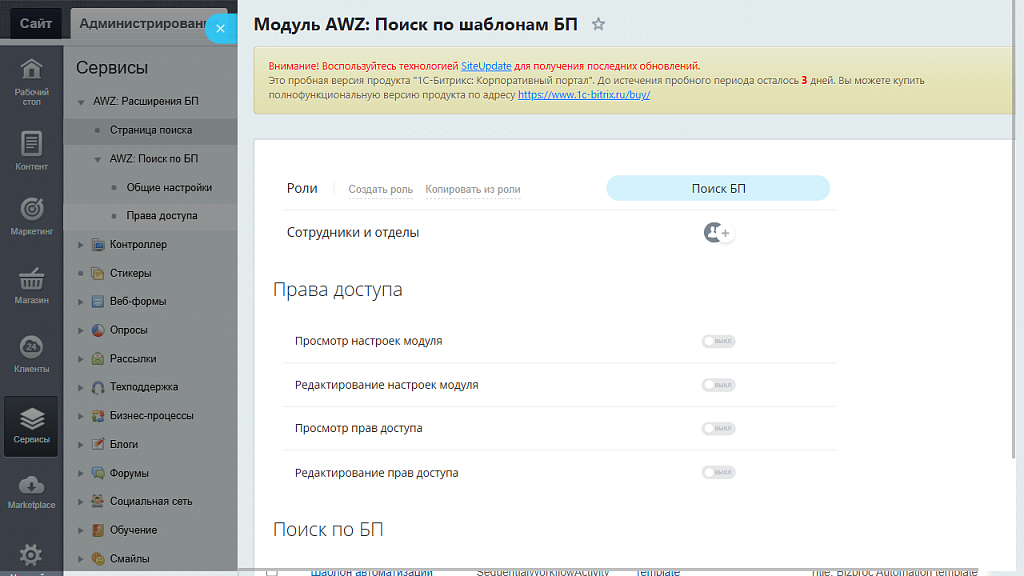Toggle Просмотр настроек модуля permission

point(718,341)
